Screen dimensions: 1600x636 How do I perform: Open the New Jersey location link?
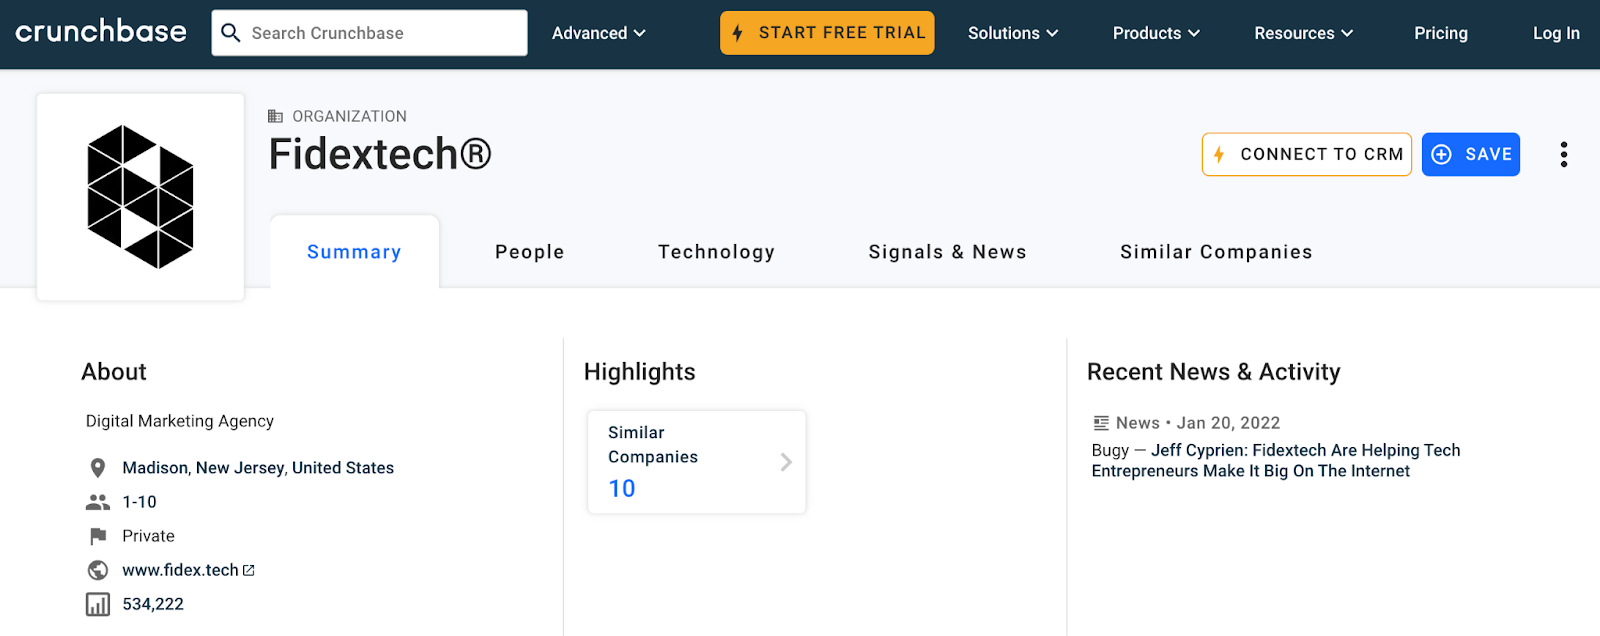point(241,468)
